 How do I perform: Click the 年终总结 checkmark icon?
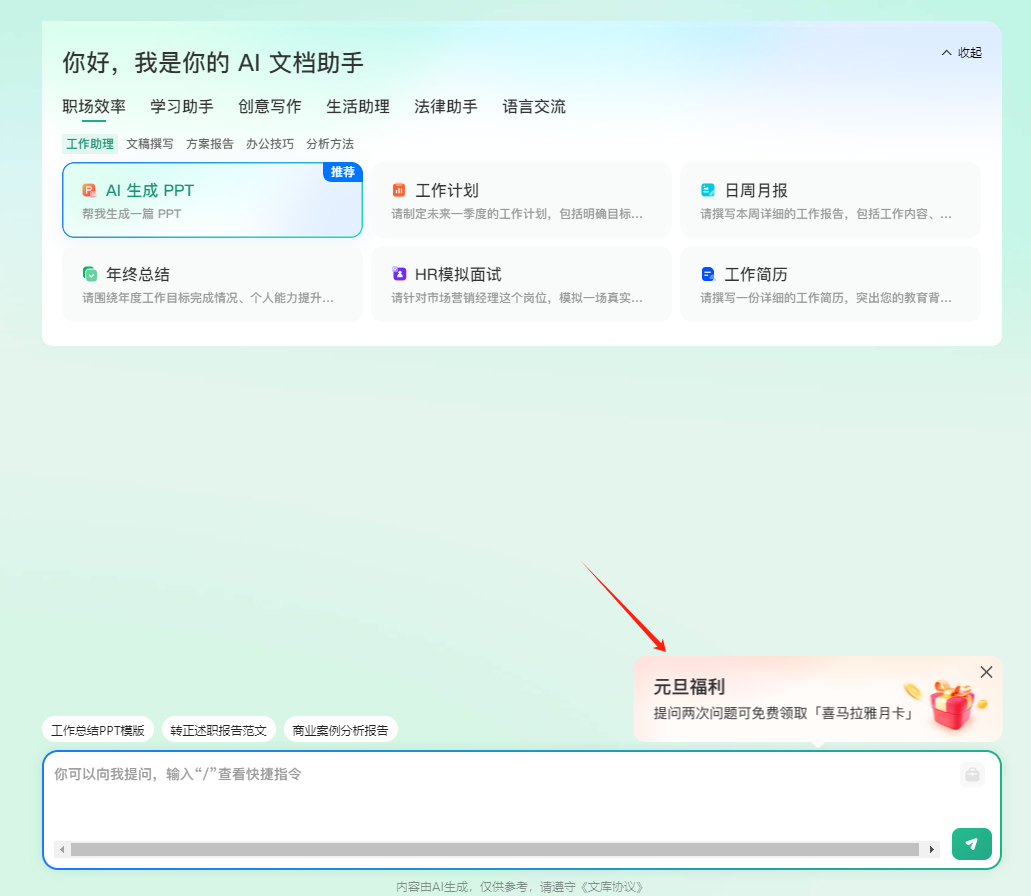click(88, 274)
